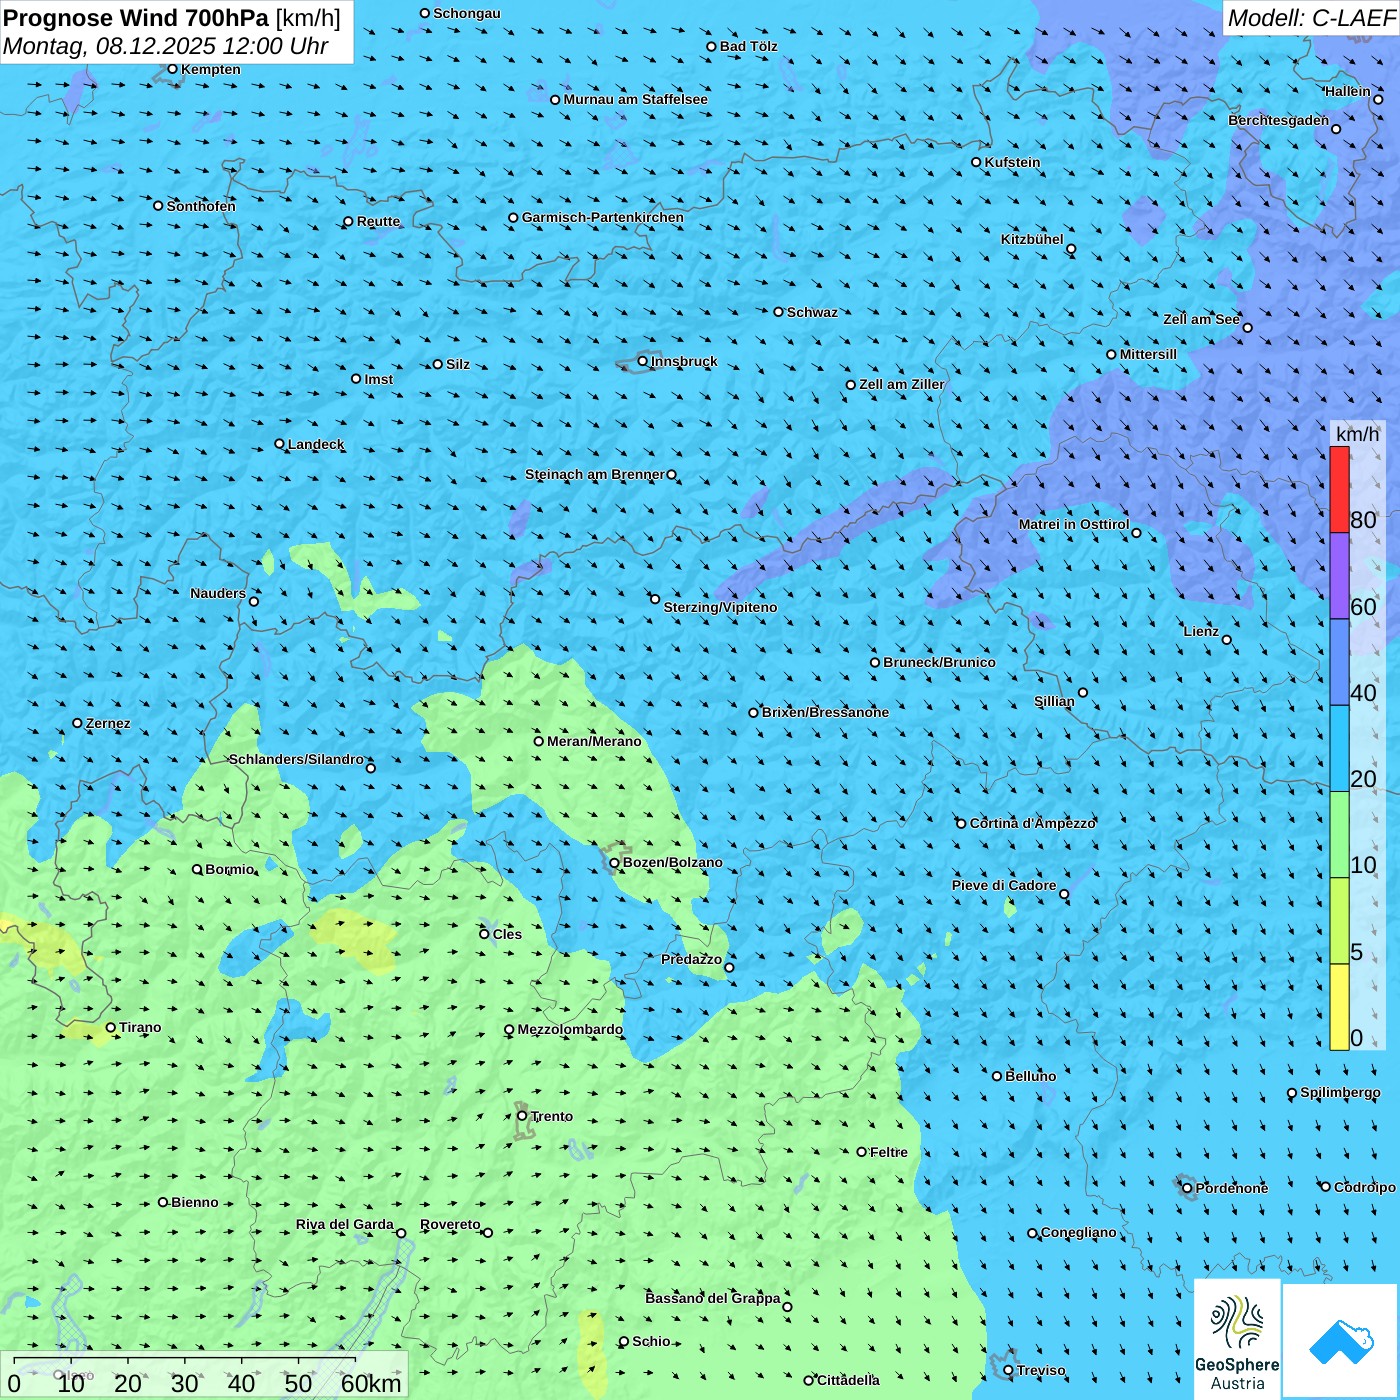Click the map title 'Prognose Wind 700hPa'
This screenshot has height=1400, width=1400.
coord(136,18)
